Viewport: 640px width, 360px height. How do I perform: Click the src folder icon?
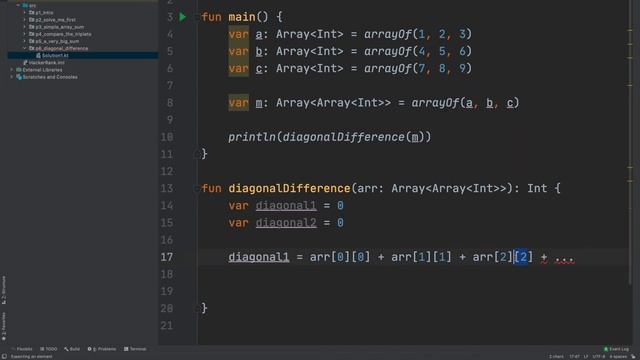25,6
